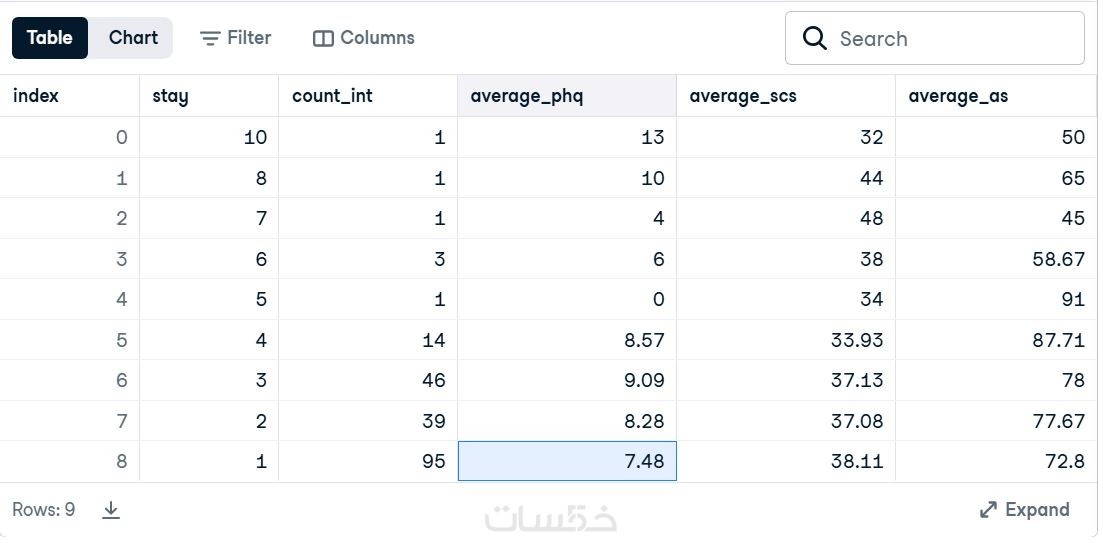Click the download rows icon
The height and width of the screenshot is (543, 1103).
click(x=111, y=510)
